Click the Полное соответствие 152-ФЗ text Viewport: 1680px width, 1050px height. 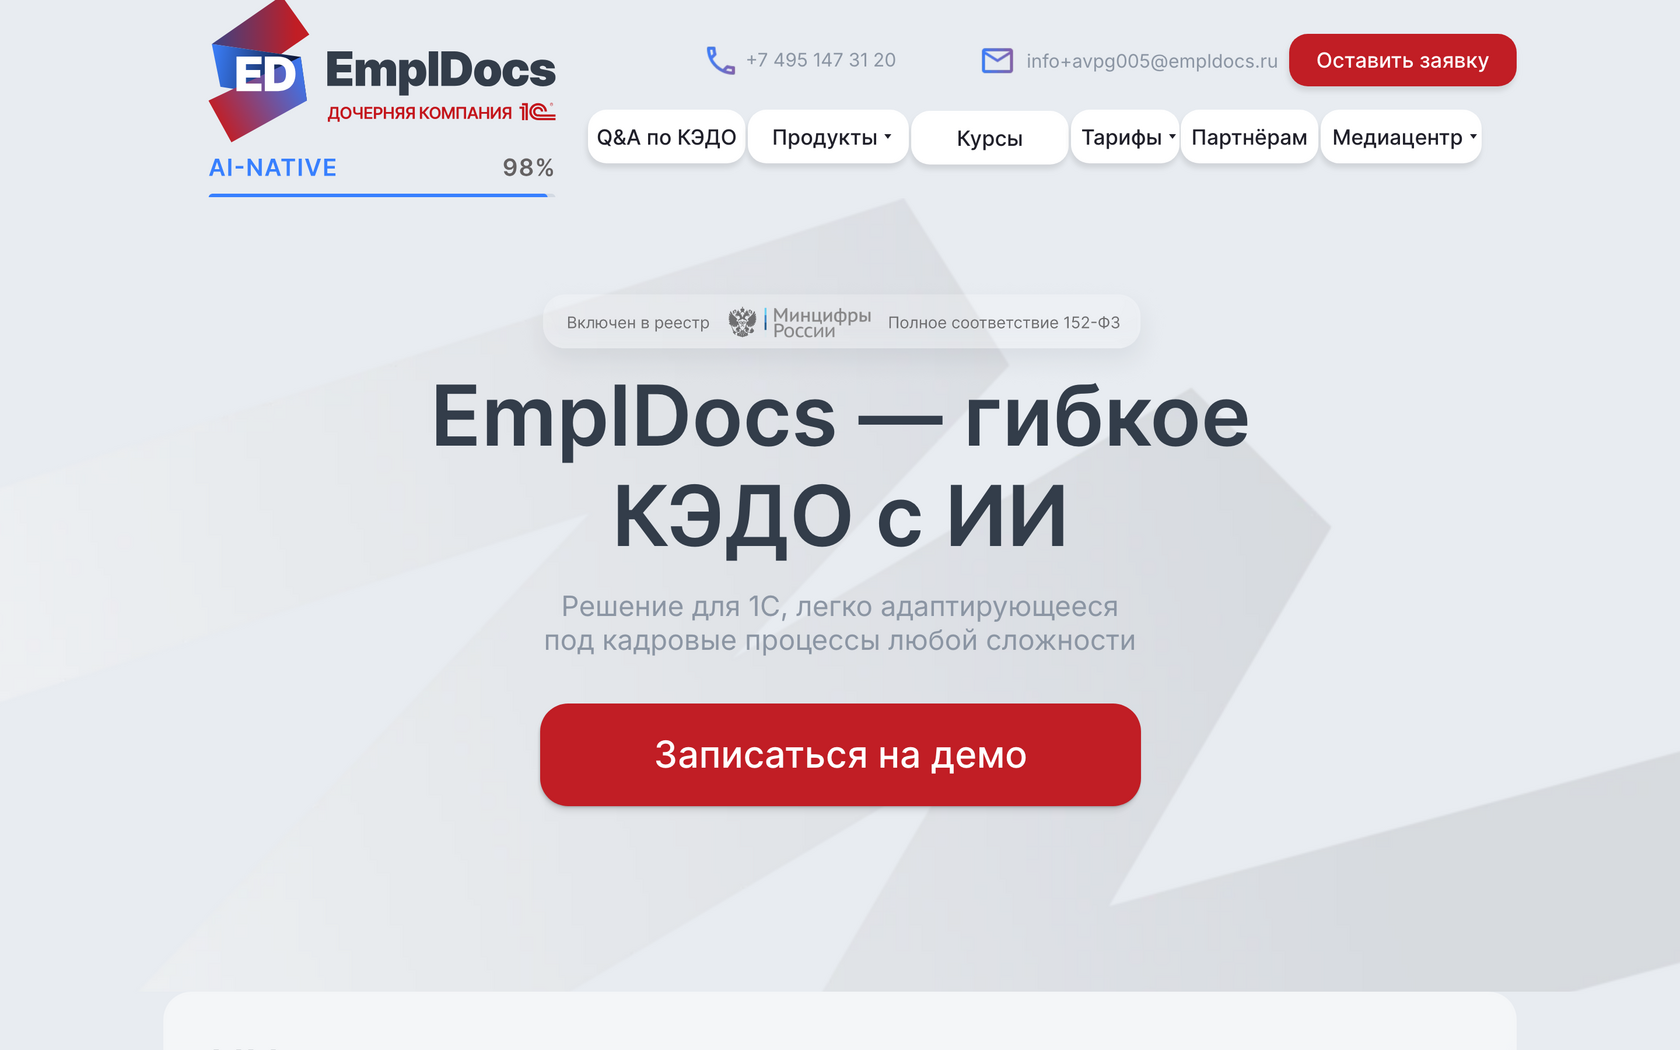(1004, 323)
